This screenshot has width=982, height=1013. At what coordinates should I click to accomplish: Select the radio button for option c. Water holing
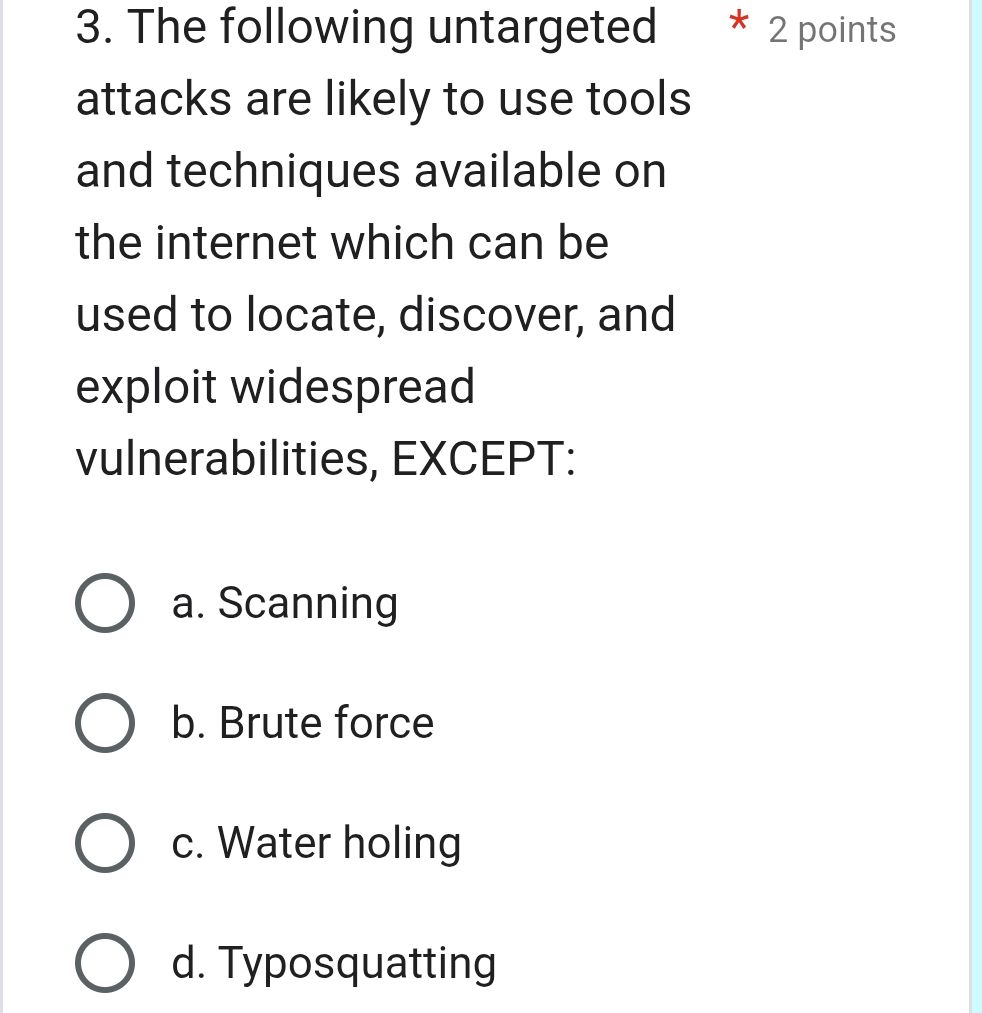[x=104, y=843]
